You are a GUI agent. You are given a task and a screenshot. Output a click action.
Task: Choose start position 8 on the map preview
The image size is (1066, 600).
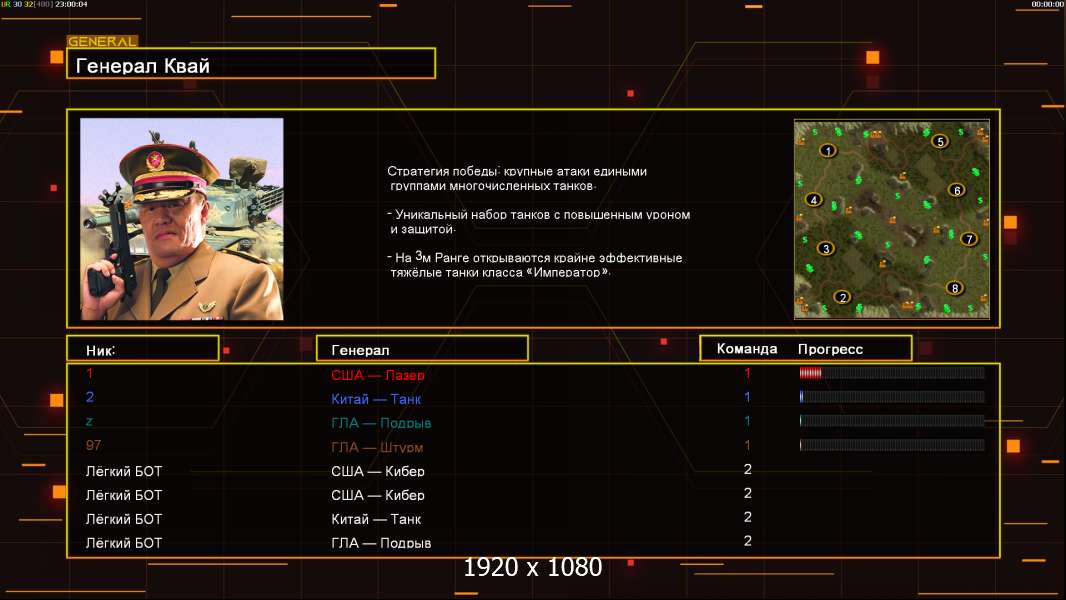point(955,288)
